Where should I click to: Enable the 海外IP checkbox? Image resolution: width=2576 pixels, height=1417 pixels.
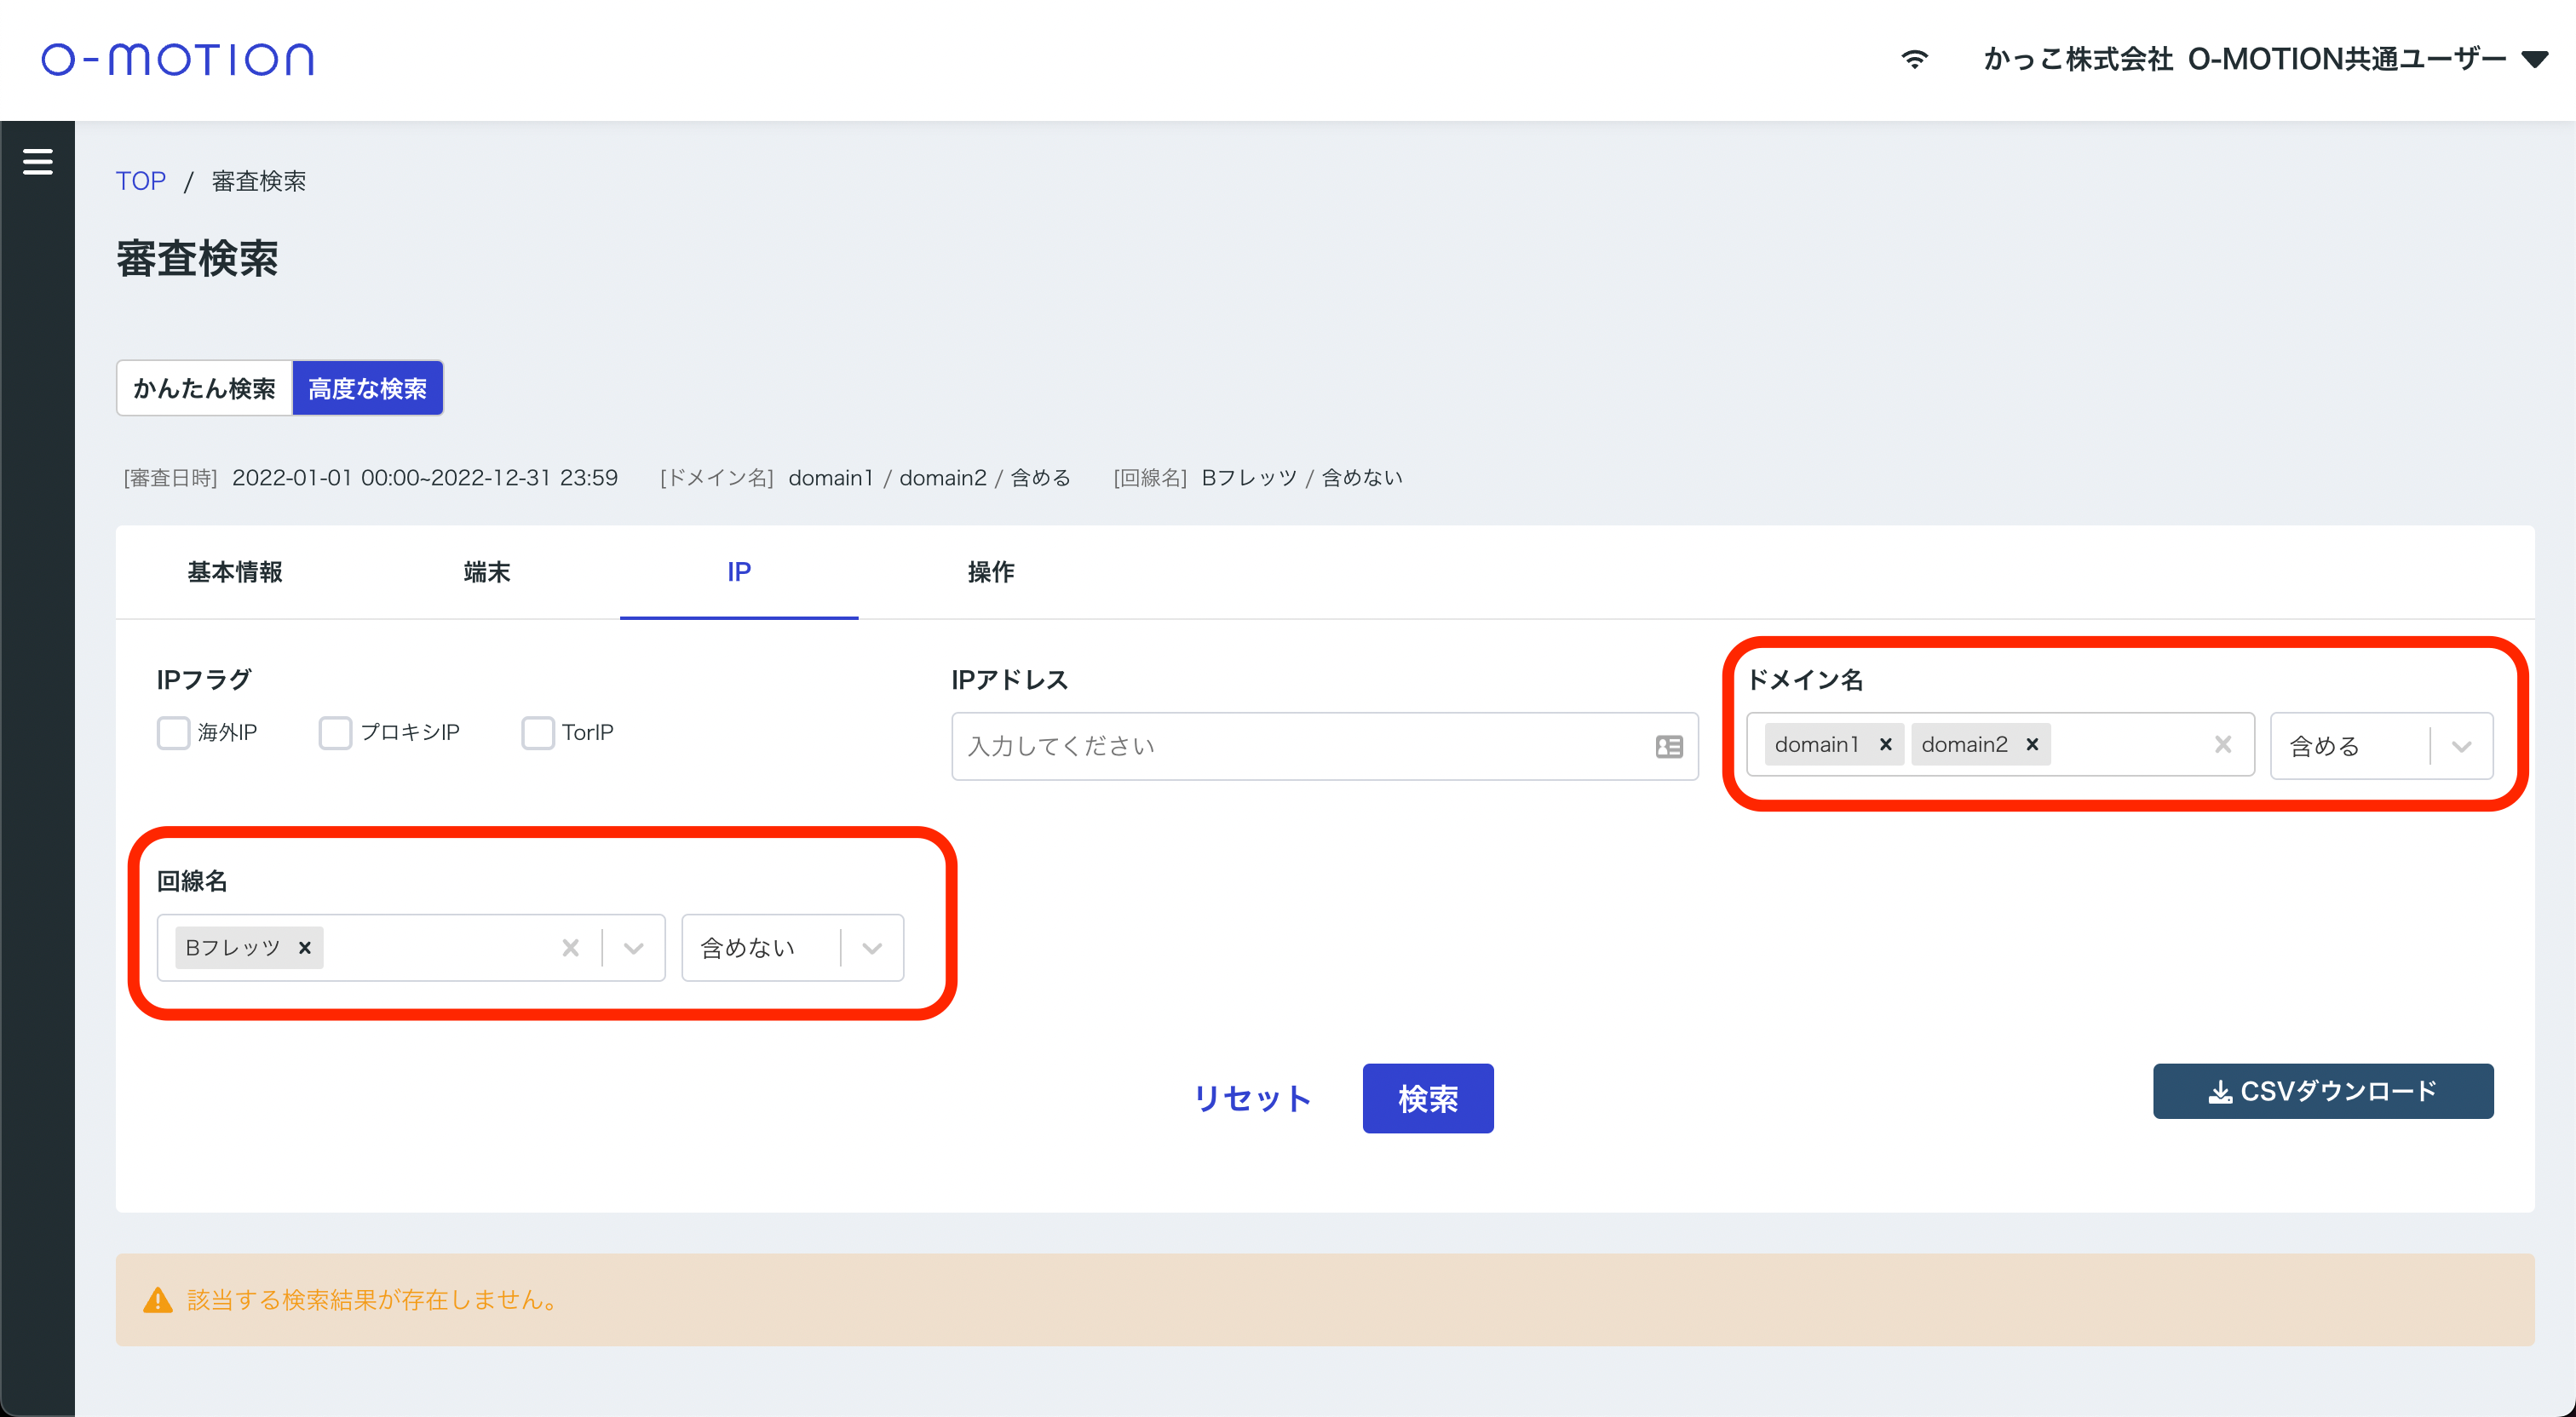pos(173,733)
